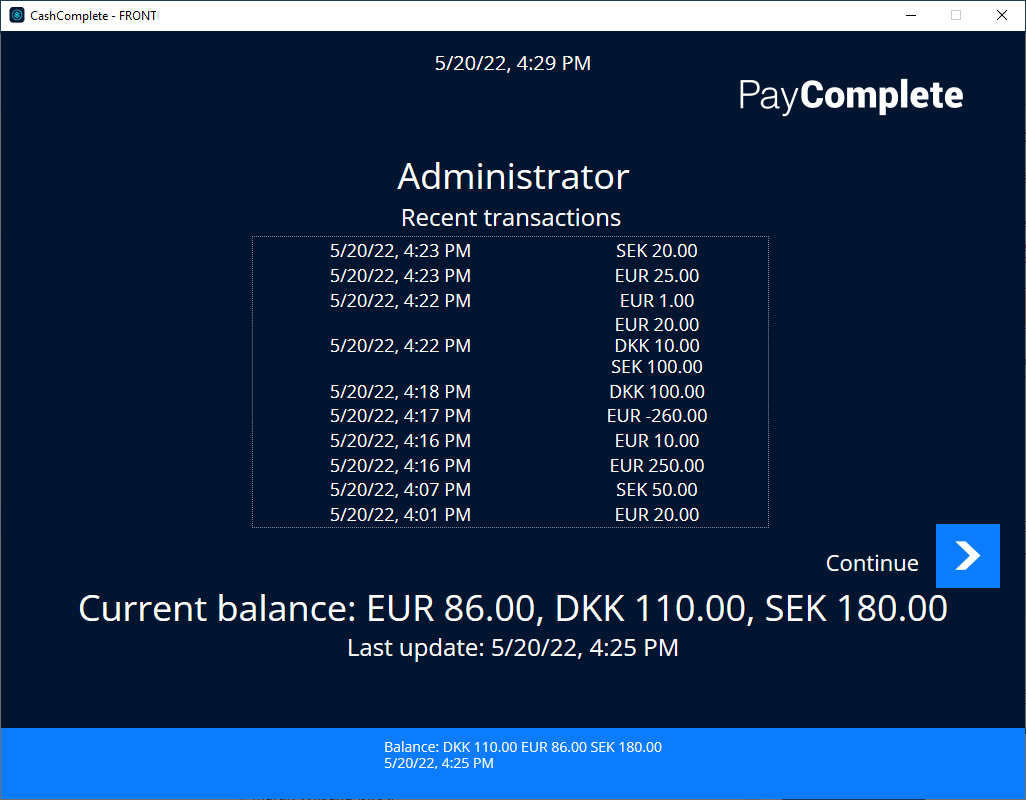
Task: Click the blue balance status bar at bottom
Action: point(512,755)
